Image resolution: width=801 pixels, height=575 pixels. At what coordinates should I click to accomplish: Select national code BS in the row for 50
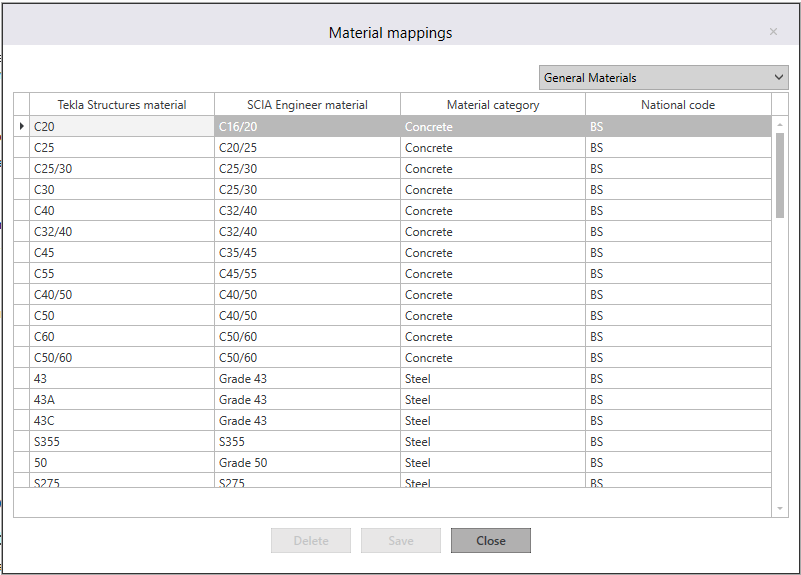pyautogui.click(x=678, y=462)
